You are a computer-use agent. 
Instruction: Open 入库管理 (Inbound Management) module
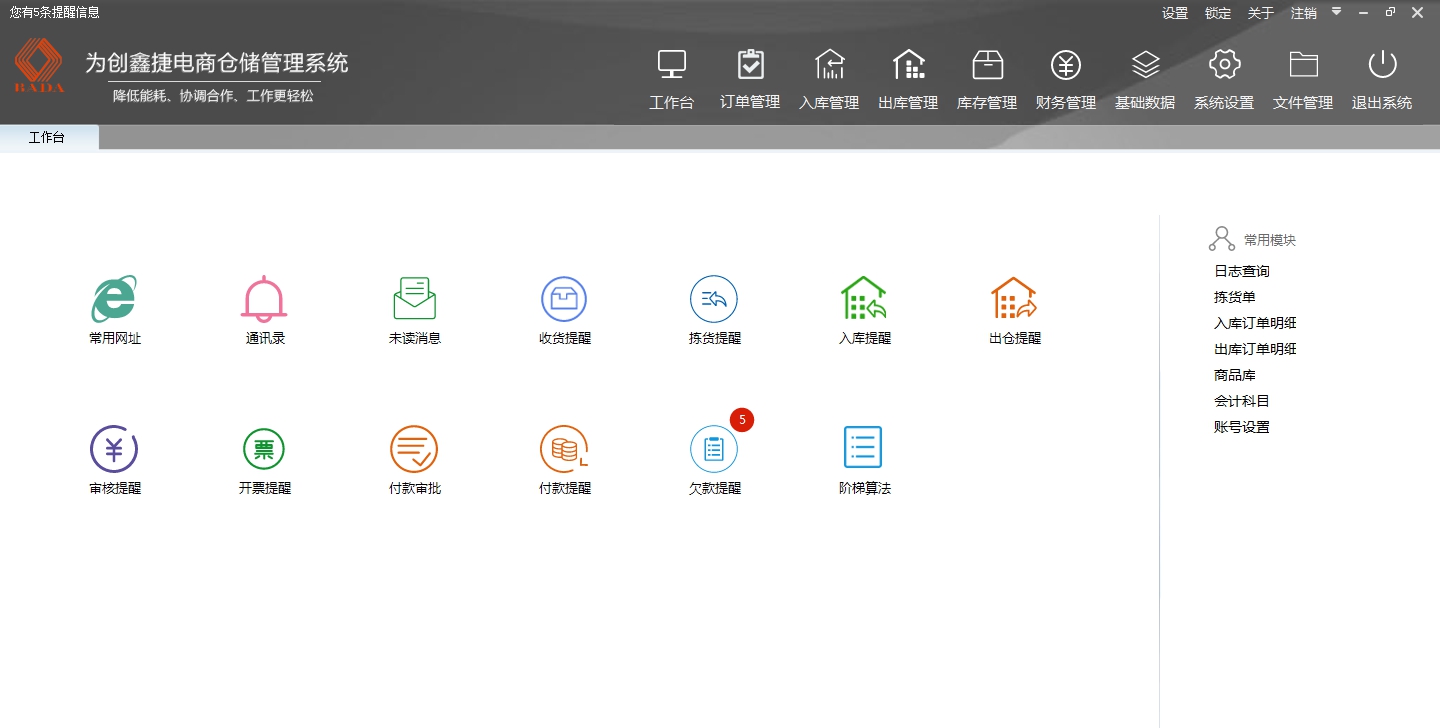pyautogui.click(x=829, y=78)
